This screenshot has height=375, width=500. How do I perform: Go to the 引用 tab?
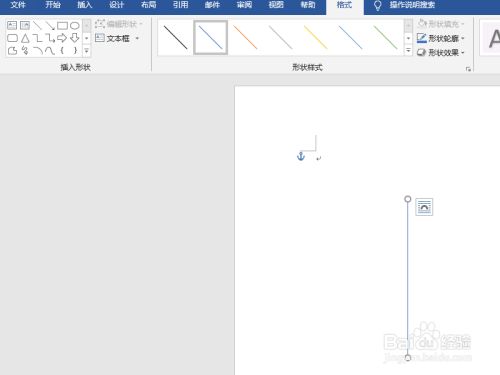(180, 5)
